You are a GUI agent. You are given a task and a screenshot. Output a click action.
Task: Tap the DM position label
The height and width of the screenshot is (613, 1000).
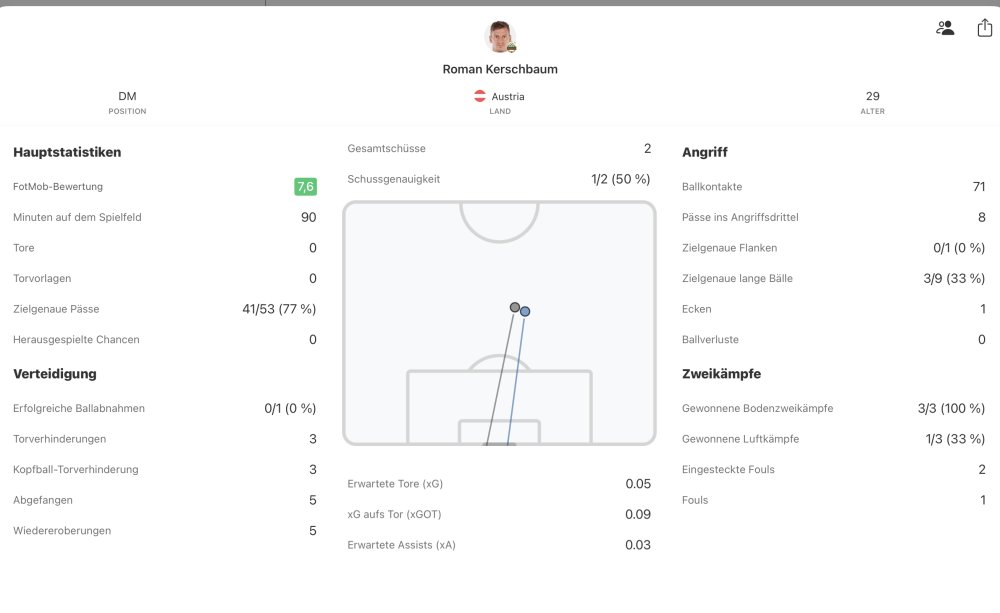[127, 97]
